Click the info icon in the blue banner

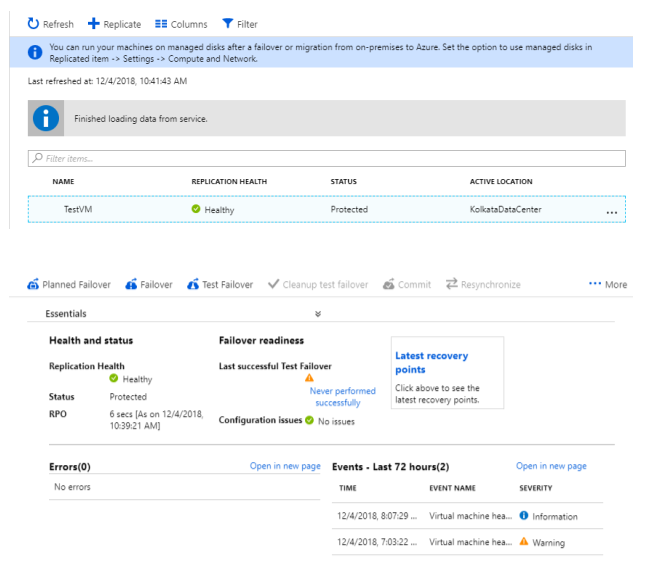(35, 52)
